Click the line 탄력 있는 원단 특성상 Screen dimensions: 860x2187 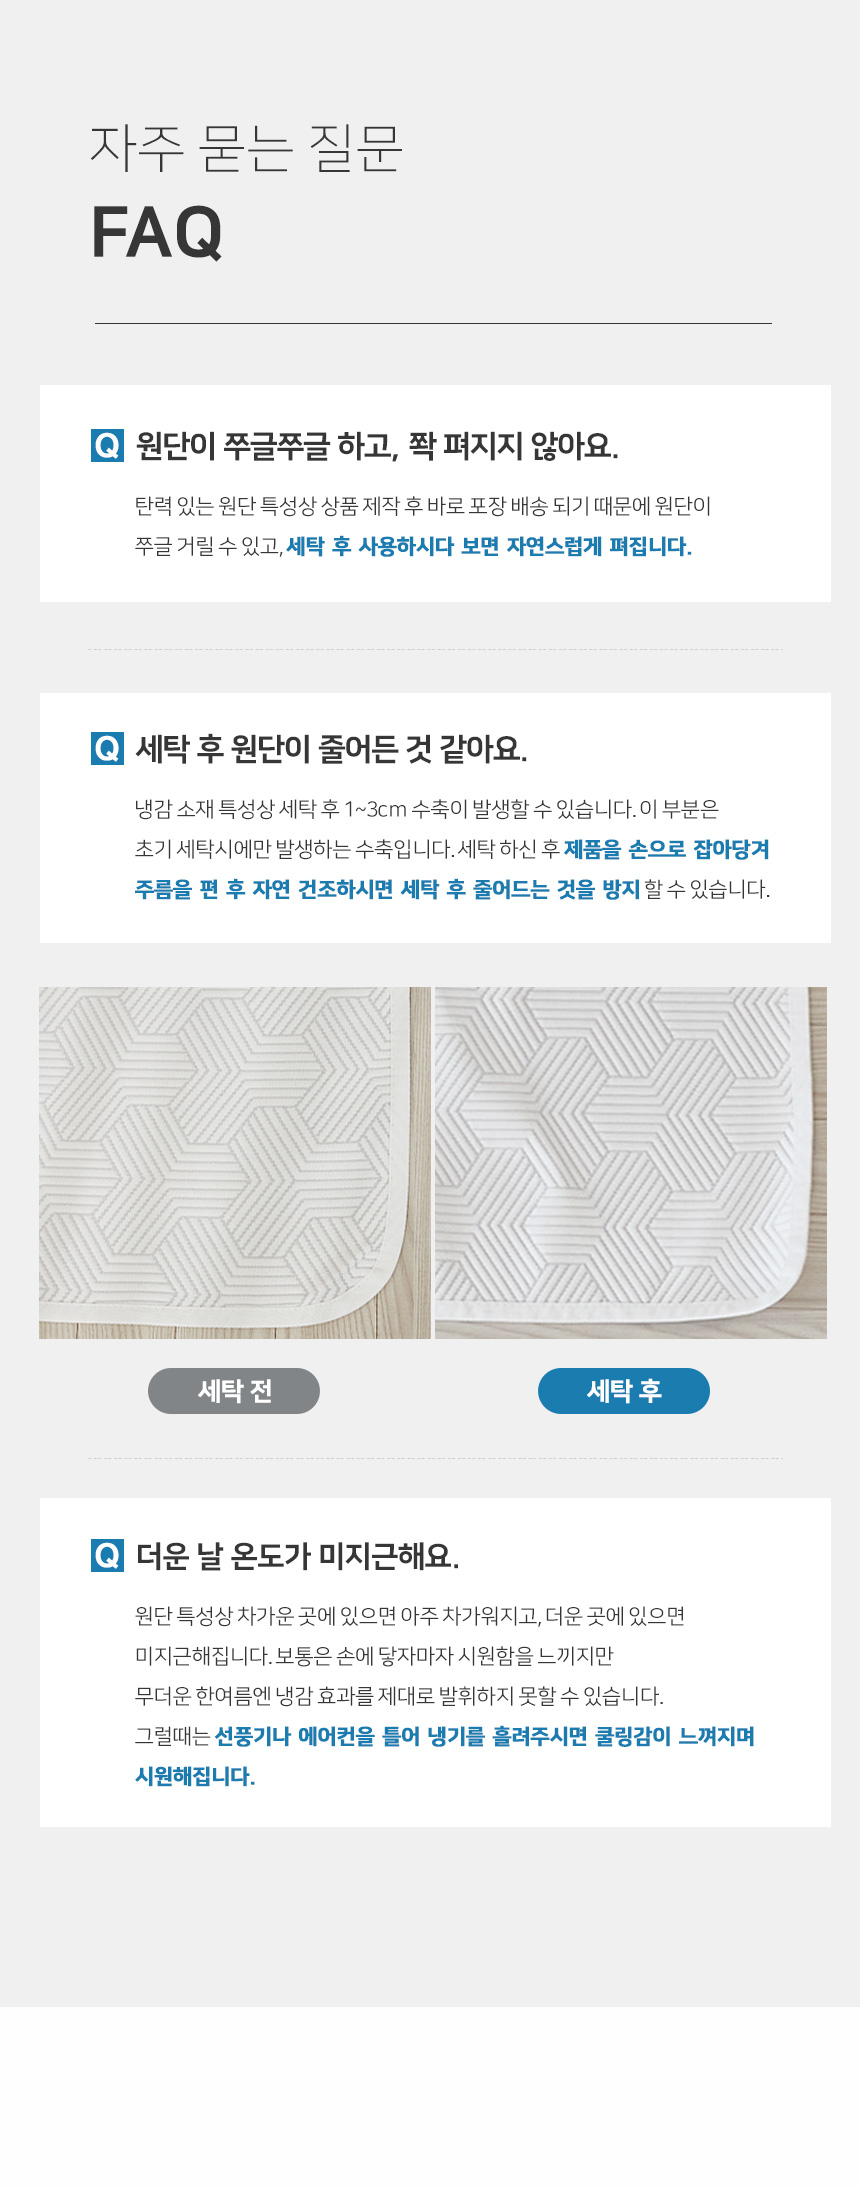point(423,506)
